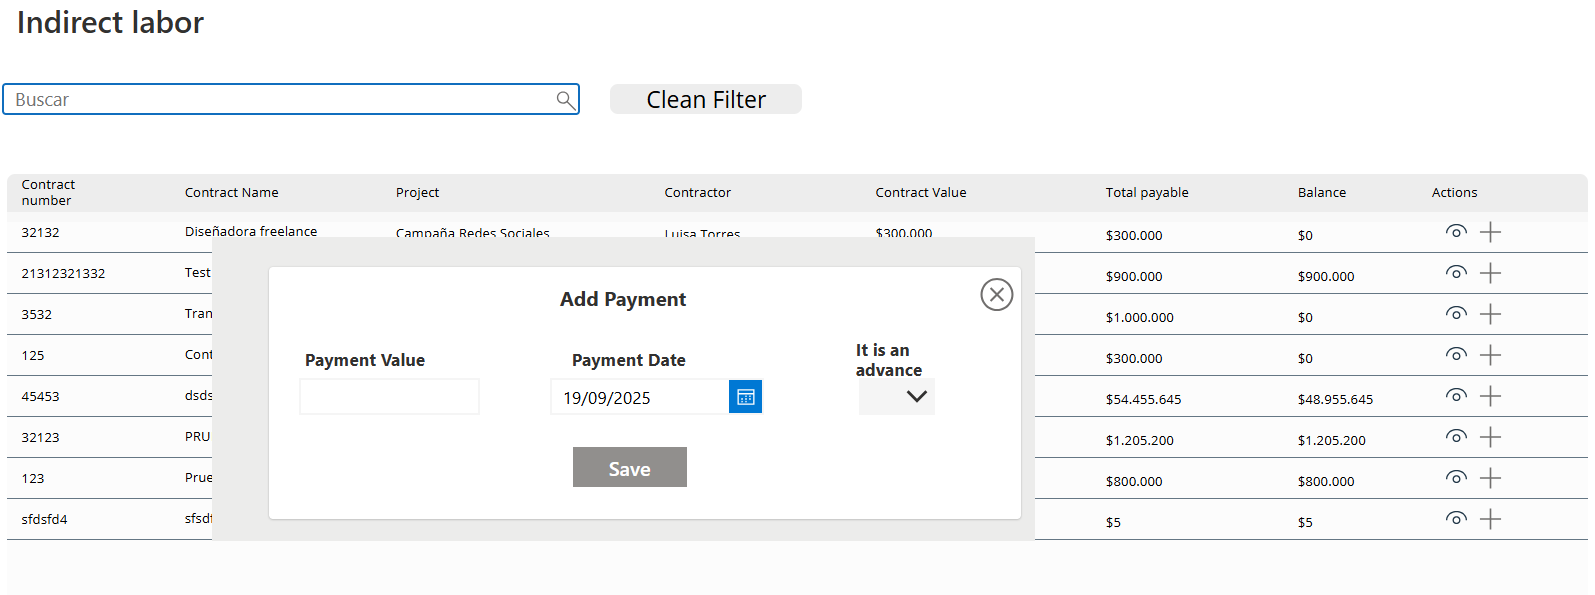Expand the 'It is an advance' dropdown
This screenshot has width=1595, height=595.
click(x=897, y=397)
